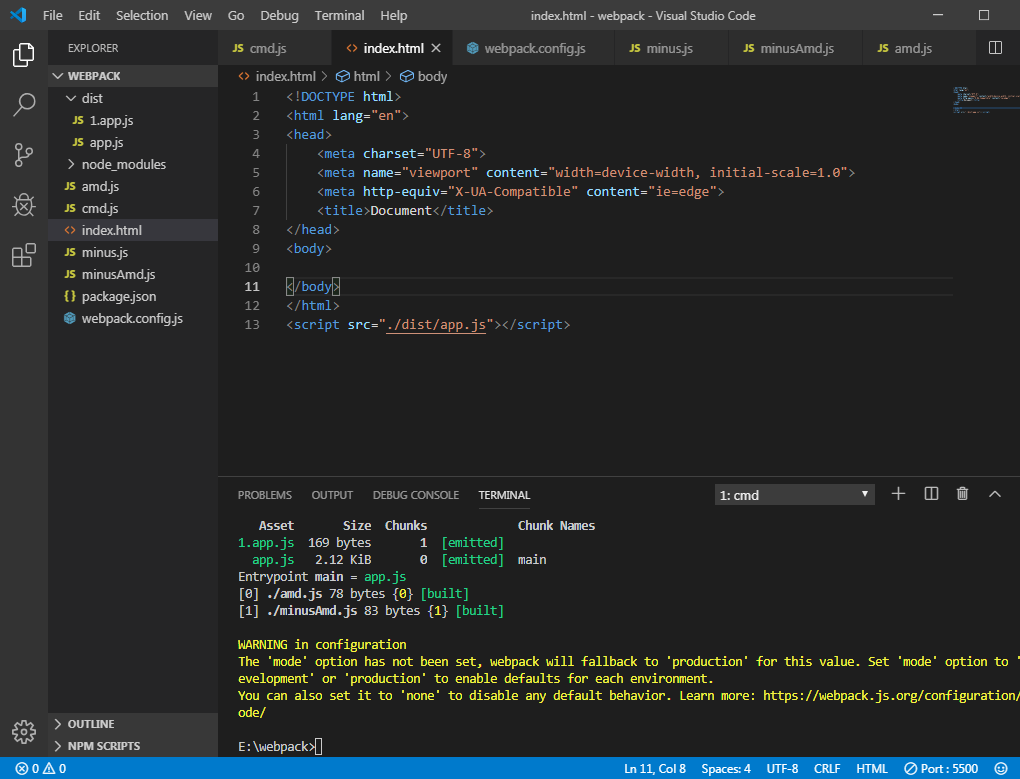Open the Terminal menu
1020x779 pixels.
point(339,15)
